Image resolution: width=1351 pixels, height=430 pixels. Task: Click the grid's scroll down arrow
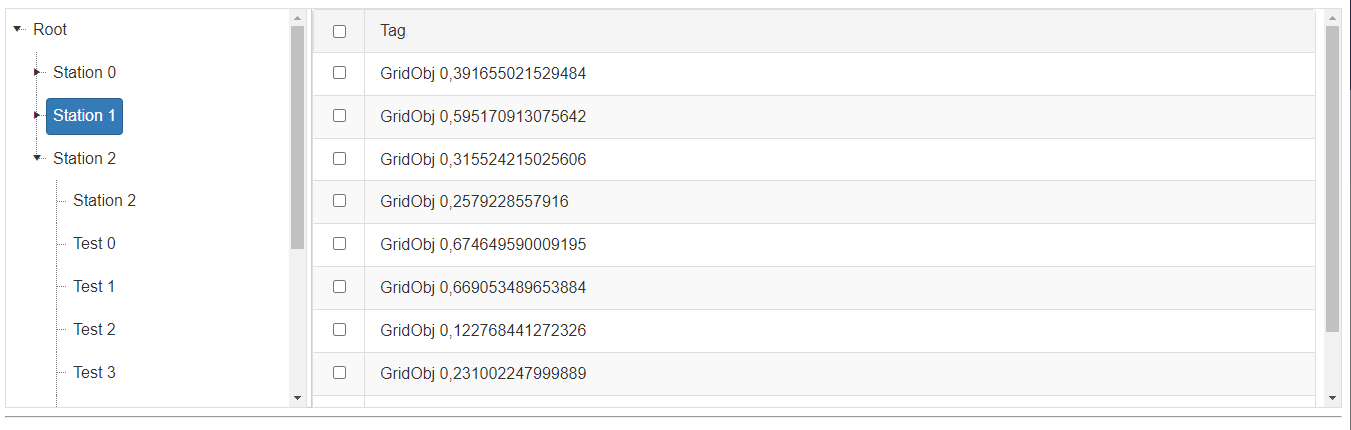pos(1332,398)
